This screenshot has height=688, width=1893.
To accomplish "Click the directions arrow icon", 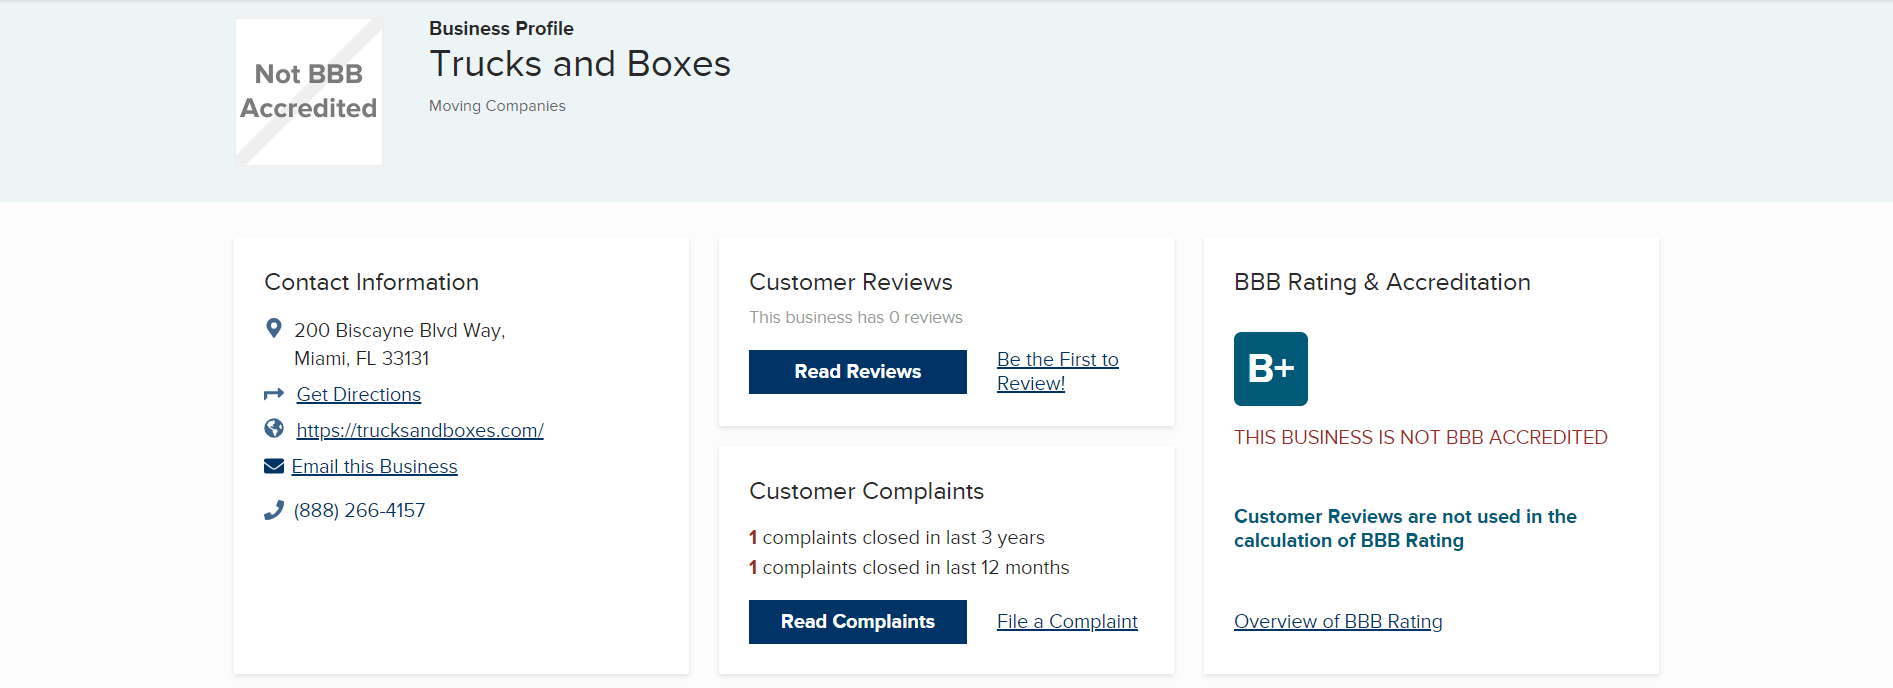I will [274, 394].
